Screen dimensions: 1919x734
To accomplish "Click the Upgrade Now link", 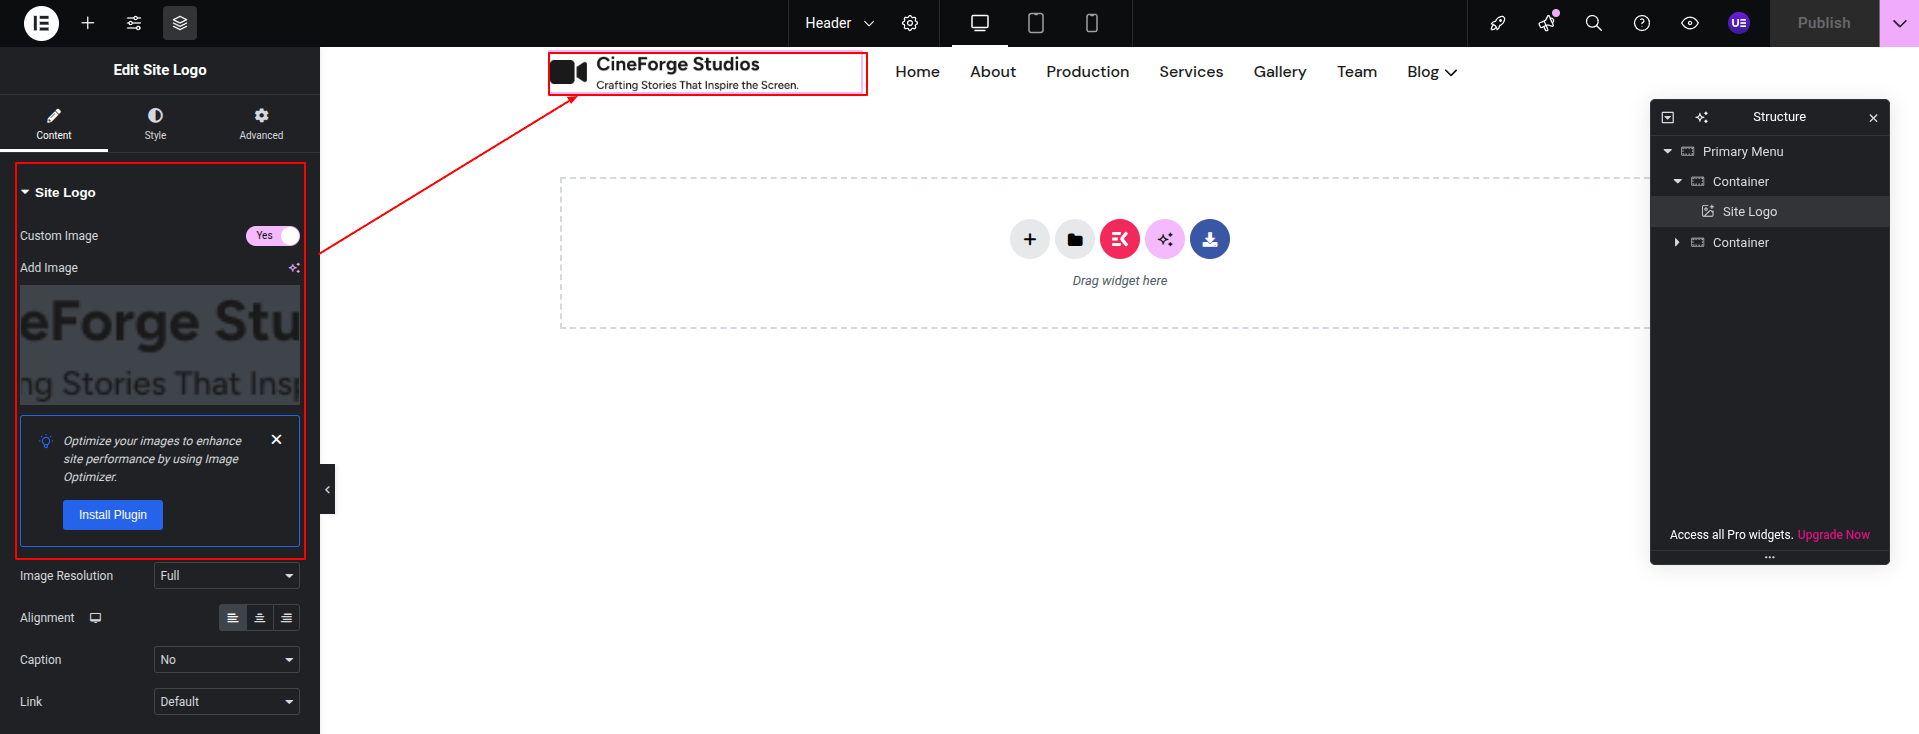I will (x=1833, y=535).
